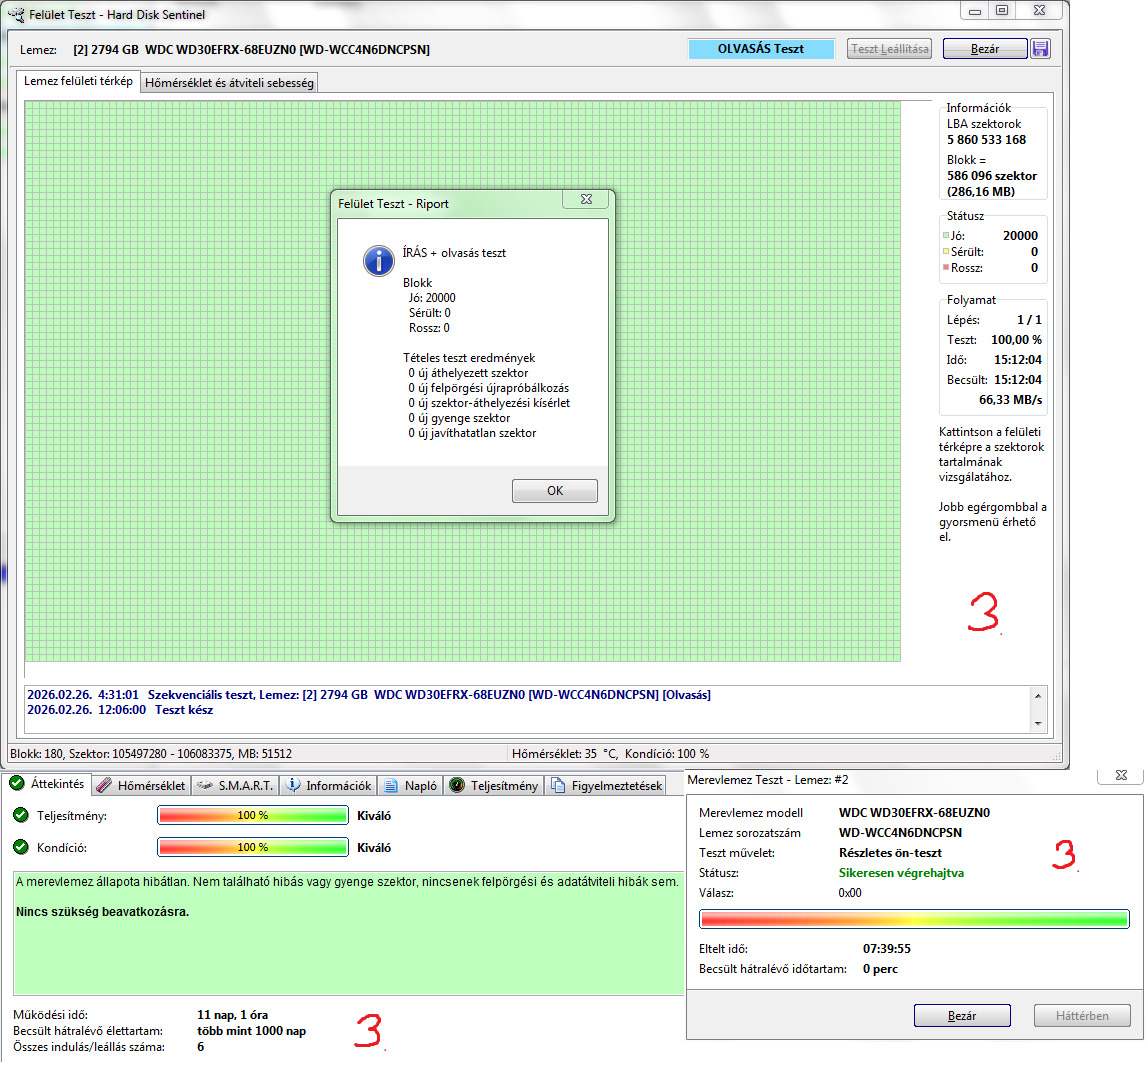Click the Teszt Leállítása button

[889, 49]
